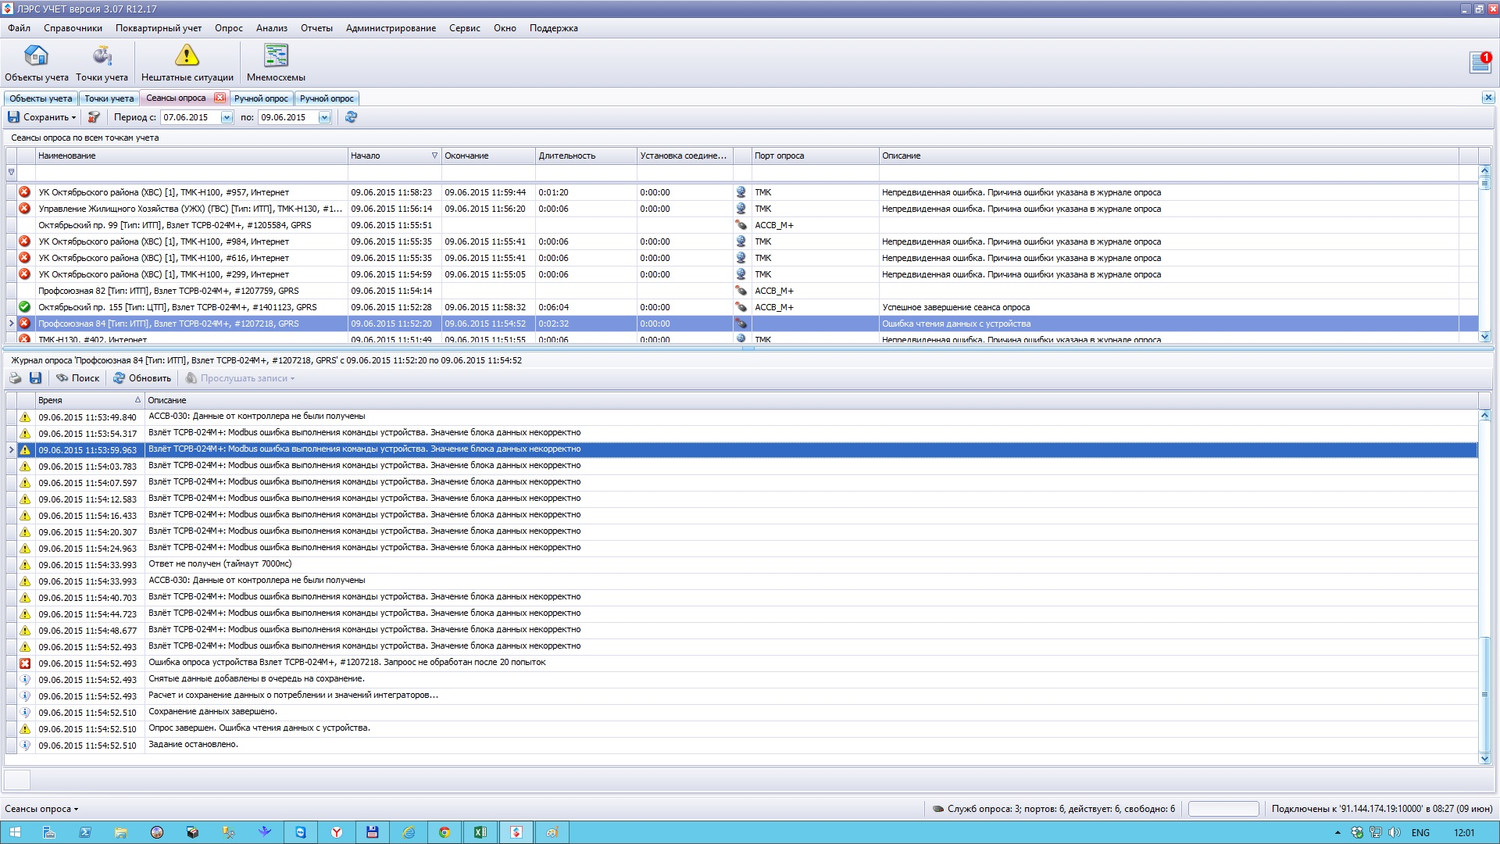Viewport: 1500px width, 844px height.
Task: Open the Windows Start button
Action: click(x=15, y=832)
